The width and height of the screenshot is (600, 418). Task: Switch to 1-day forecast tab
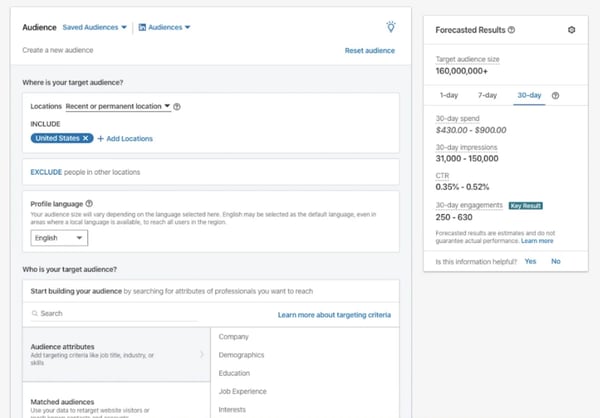pyautogui.click(x=449, y=95)
